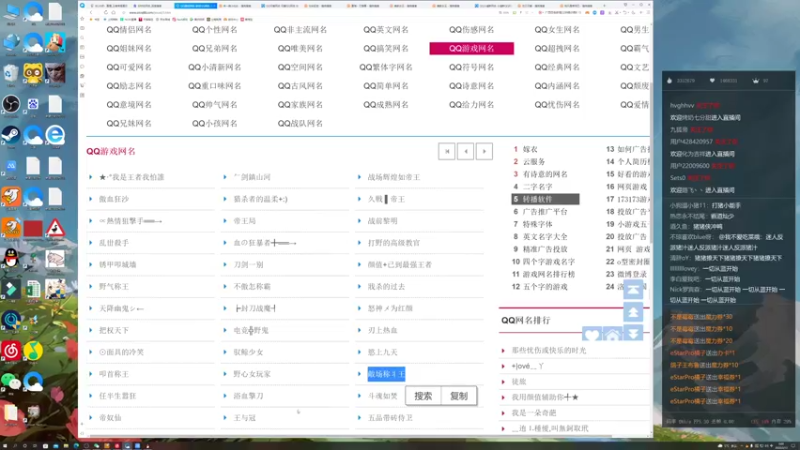800x450 pixels.
Task: Open the Filmora editor desktop icon
Action: click(11, 289)
